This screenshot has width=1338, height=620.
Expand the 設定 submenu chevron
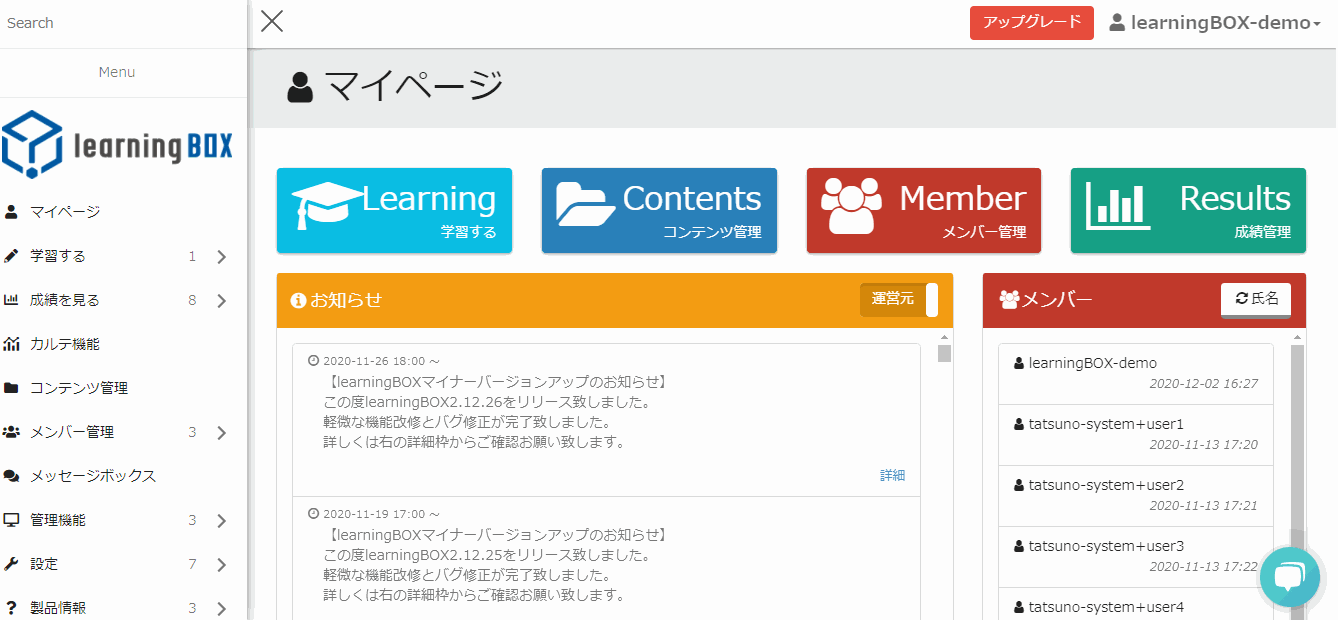click(221, 565)
